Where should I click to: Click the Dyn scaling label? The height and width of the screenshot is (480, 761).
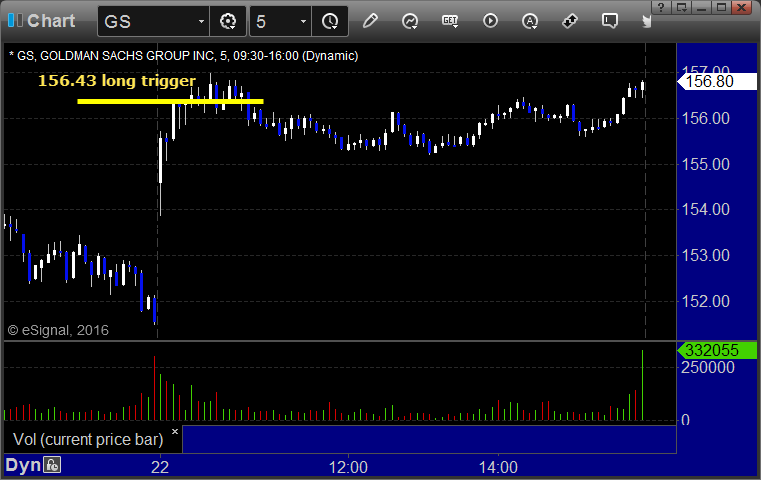click(23, 465)
